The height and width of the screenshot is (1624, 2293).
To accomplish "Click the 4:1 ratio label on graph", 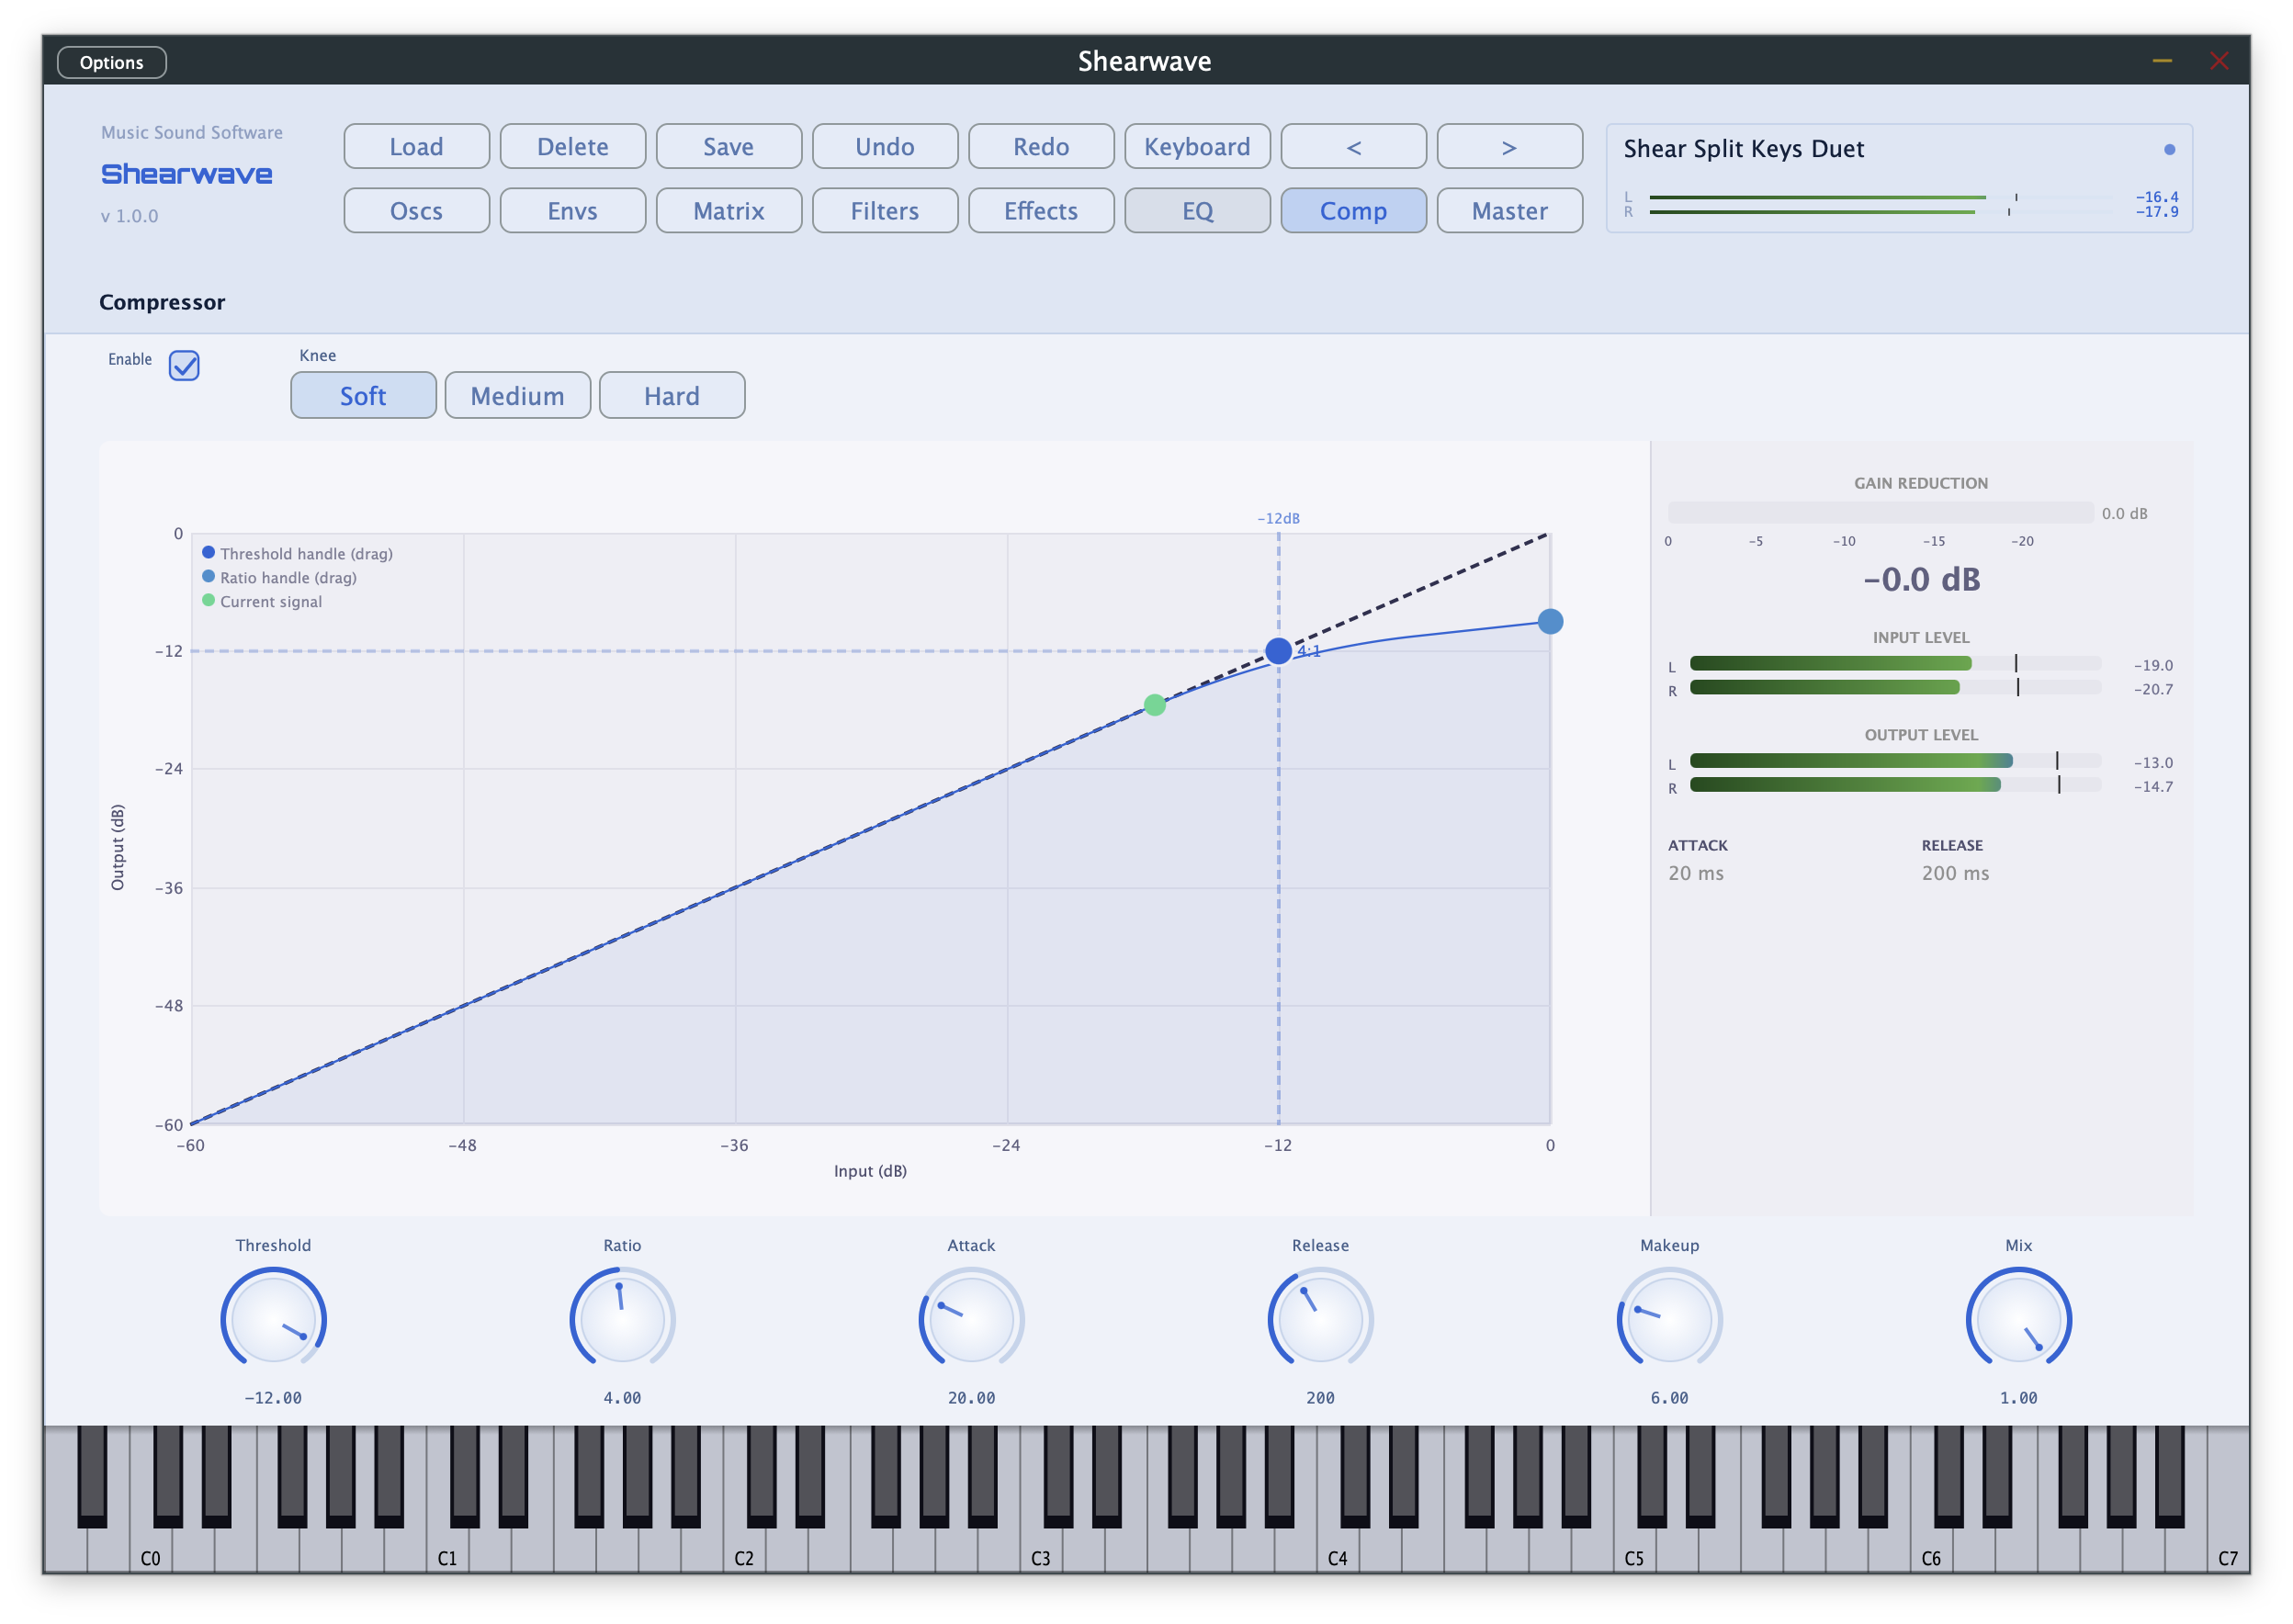I will [1309, 651].
